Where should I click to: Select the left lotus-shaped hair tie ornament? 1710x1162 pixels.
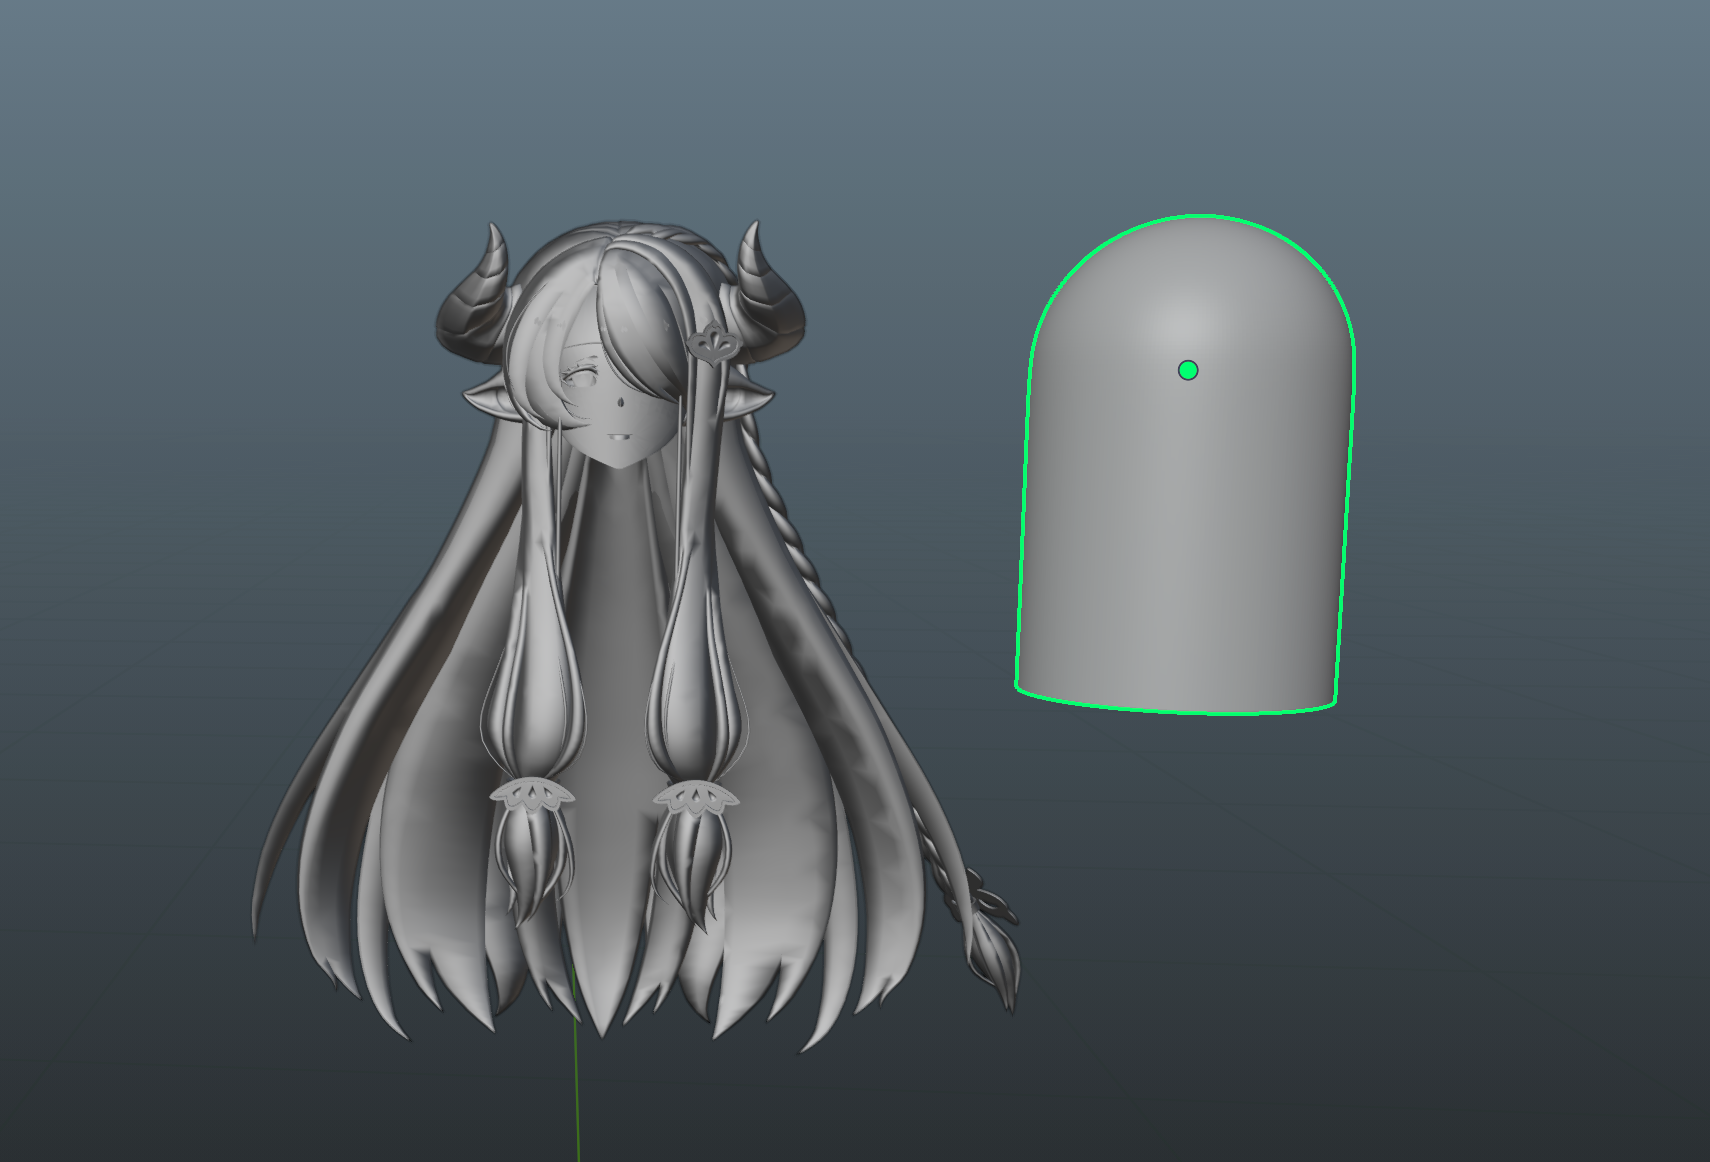point(531,795)
